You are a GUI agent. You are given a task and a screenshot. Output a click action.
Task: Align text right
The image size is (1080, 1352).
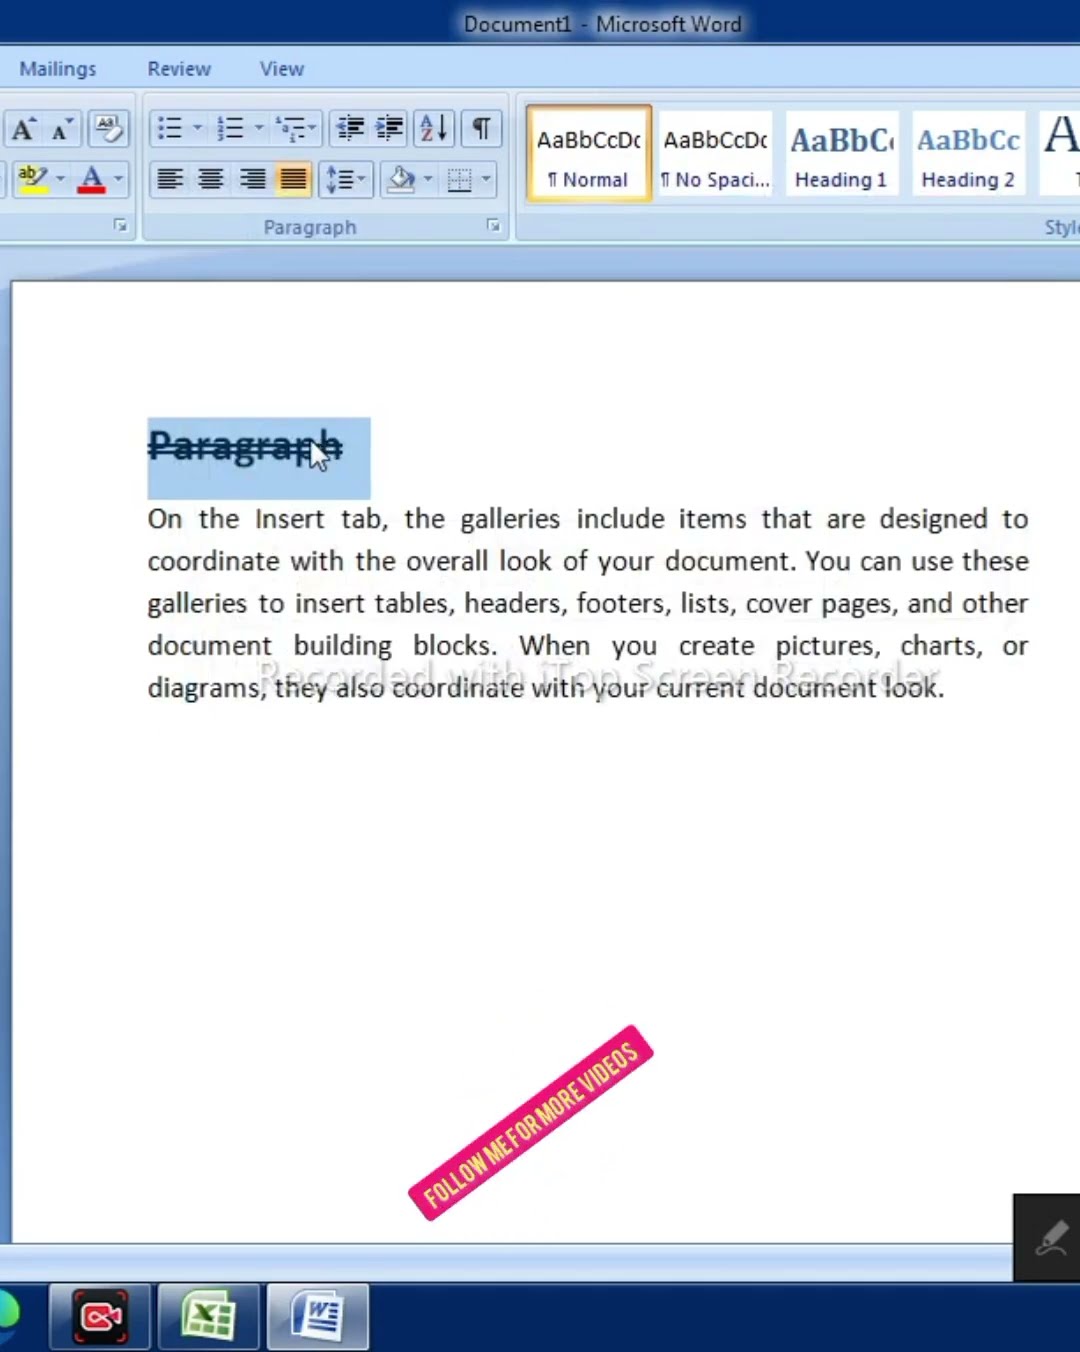[x=252, y=179]
